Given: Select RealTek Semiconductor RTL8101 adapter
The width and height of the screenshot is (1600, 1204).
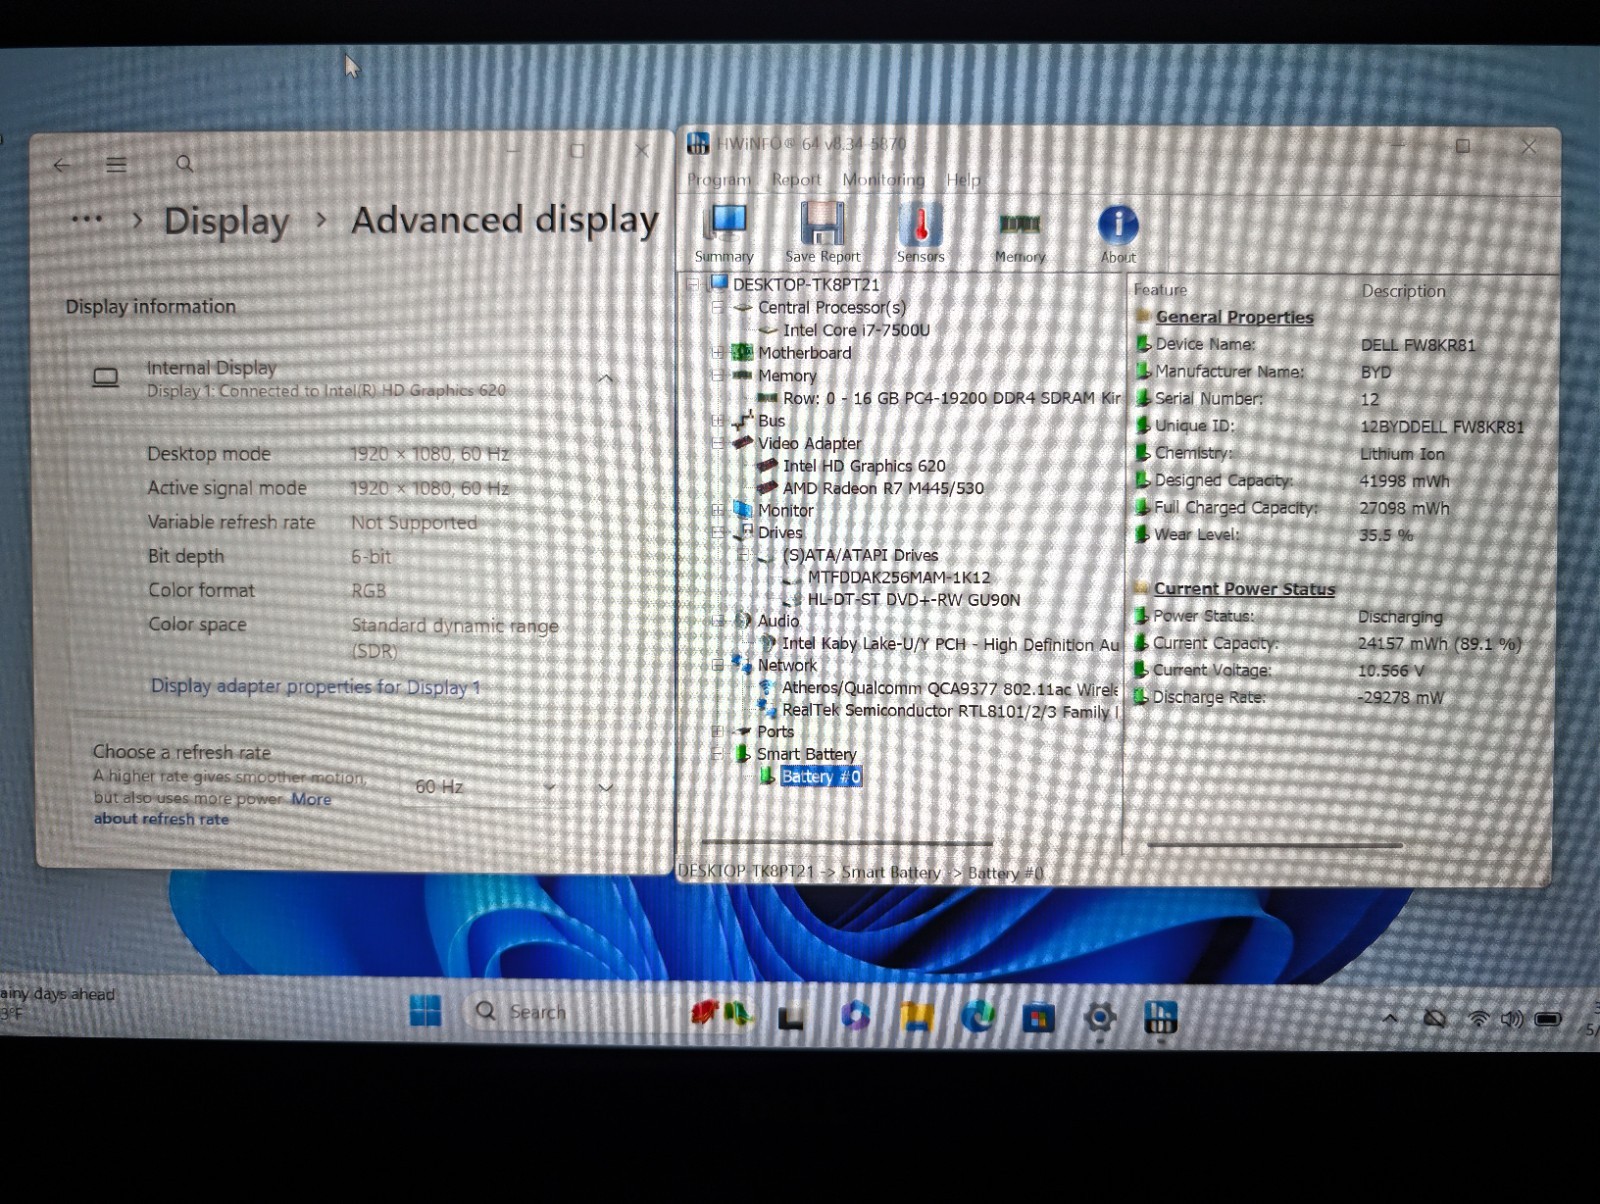Looking at the screenshot, I should pyautogui.click(x=950, y=711).
